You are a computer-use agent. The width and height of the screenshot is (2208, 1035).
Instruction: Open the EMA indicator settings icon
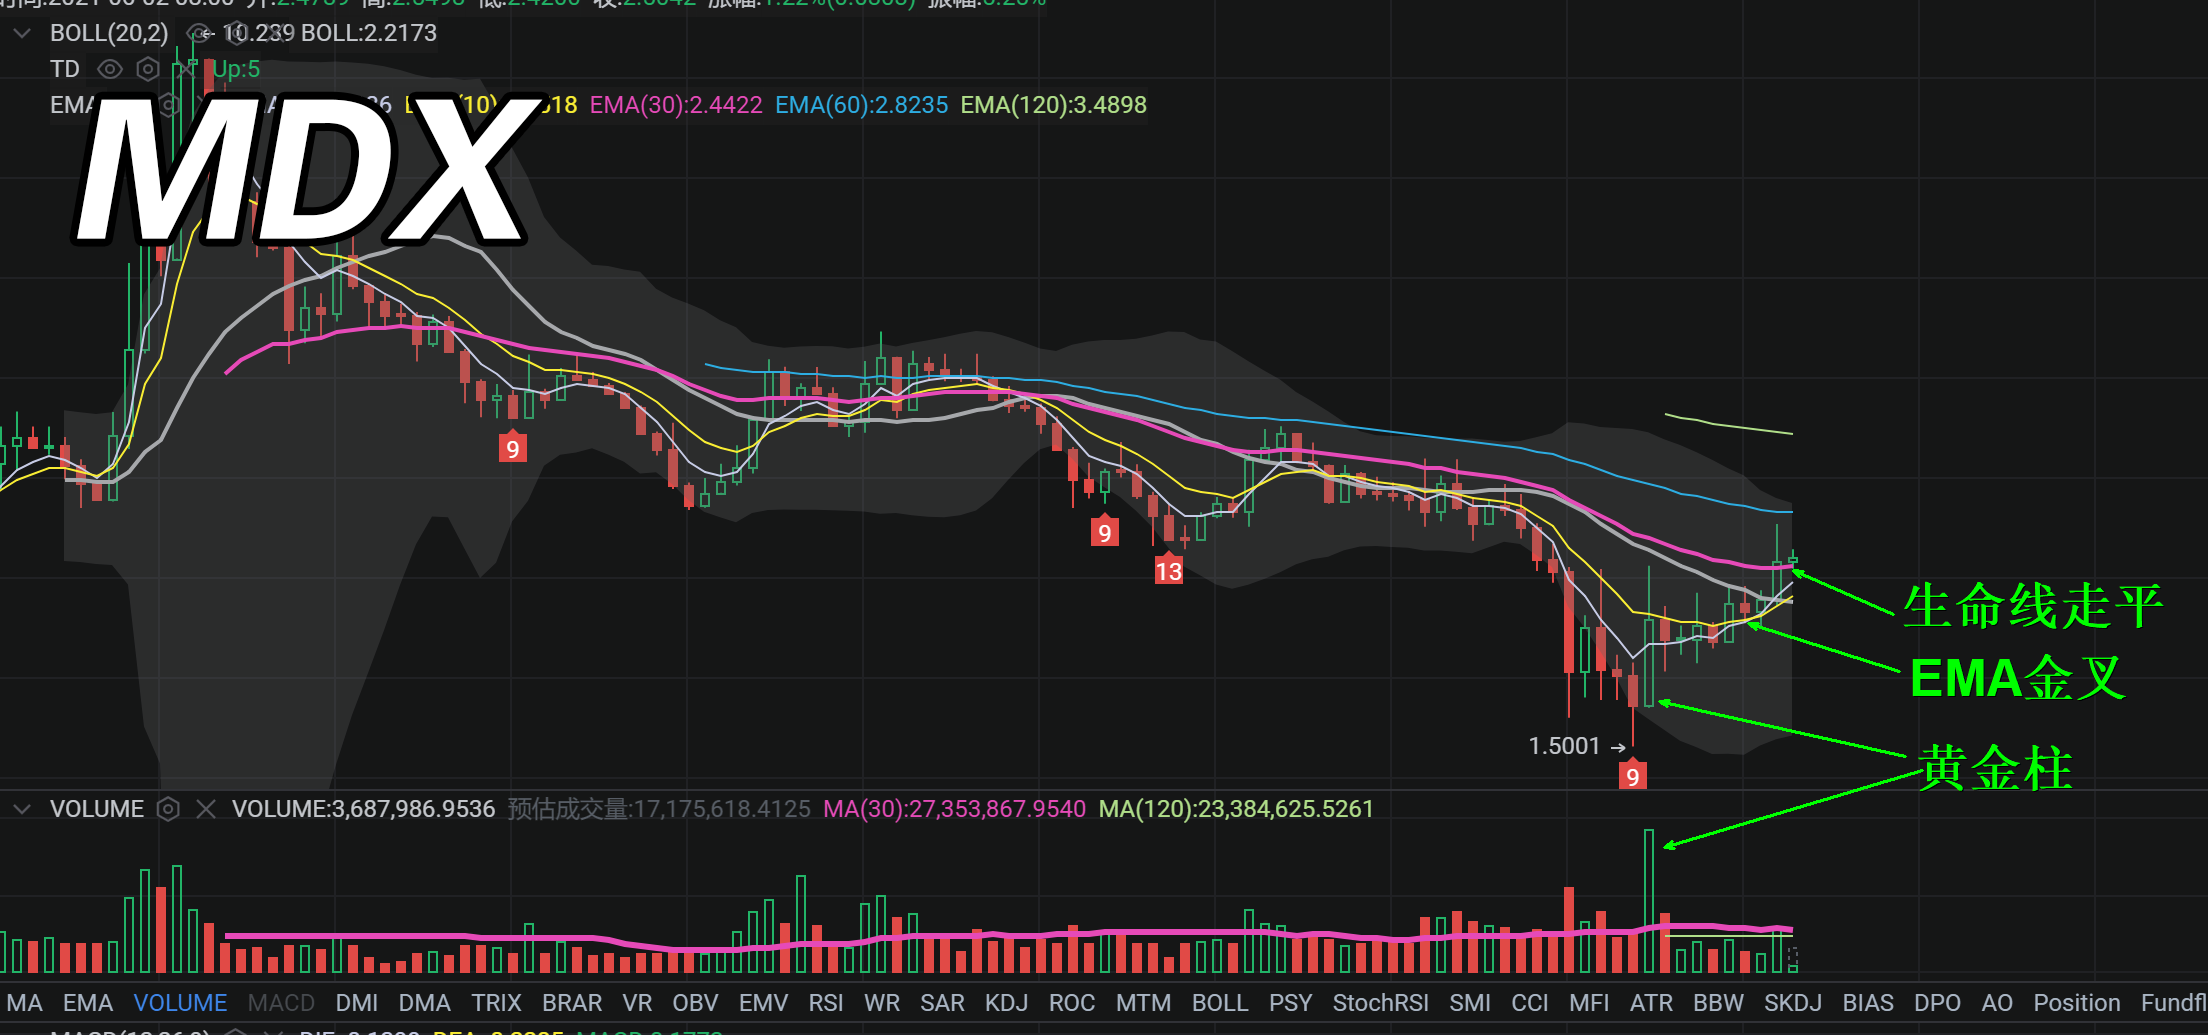pos(169,105)
